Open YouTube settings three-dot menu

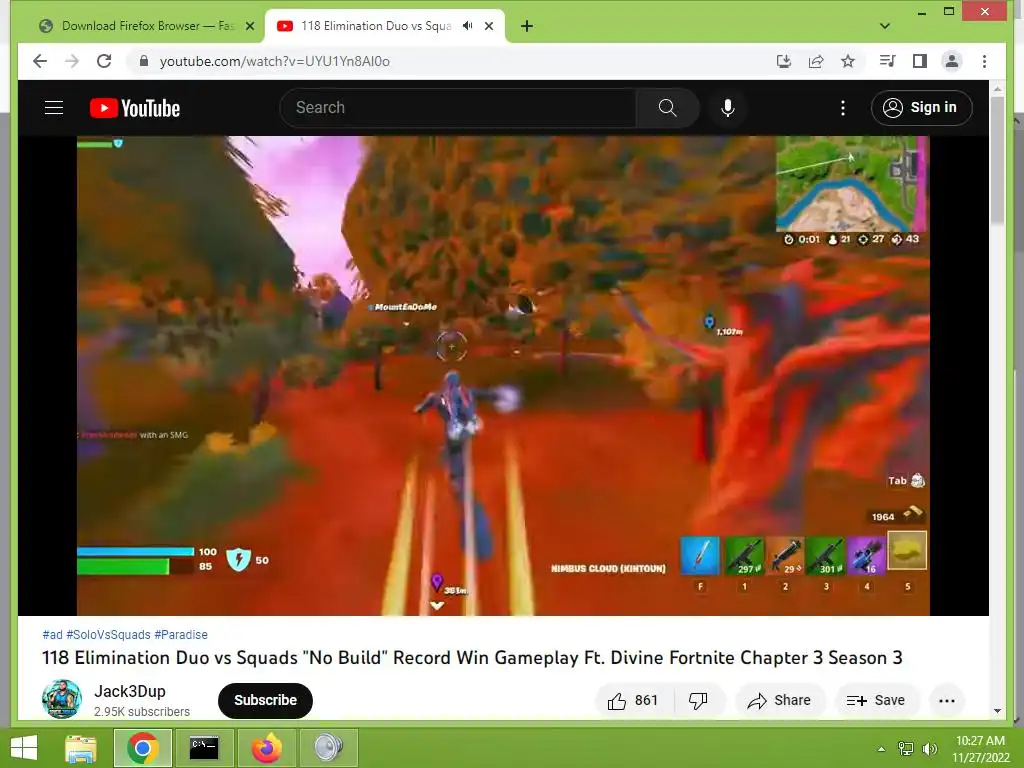842,108
